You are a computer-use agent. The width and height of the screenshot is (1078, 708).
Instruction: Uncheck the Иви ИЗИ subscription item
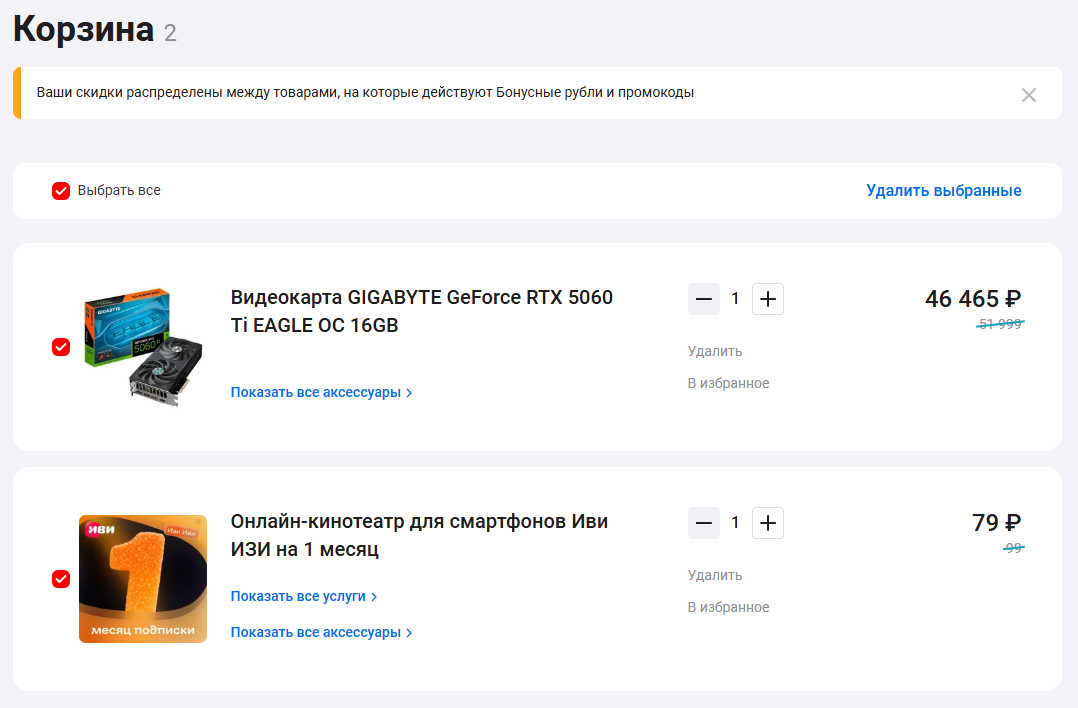pos(61,579)
